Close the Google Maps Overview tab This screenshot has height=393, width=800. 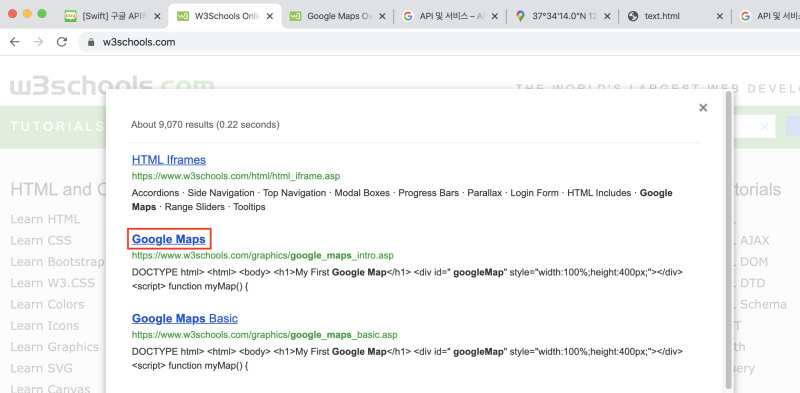382,16
